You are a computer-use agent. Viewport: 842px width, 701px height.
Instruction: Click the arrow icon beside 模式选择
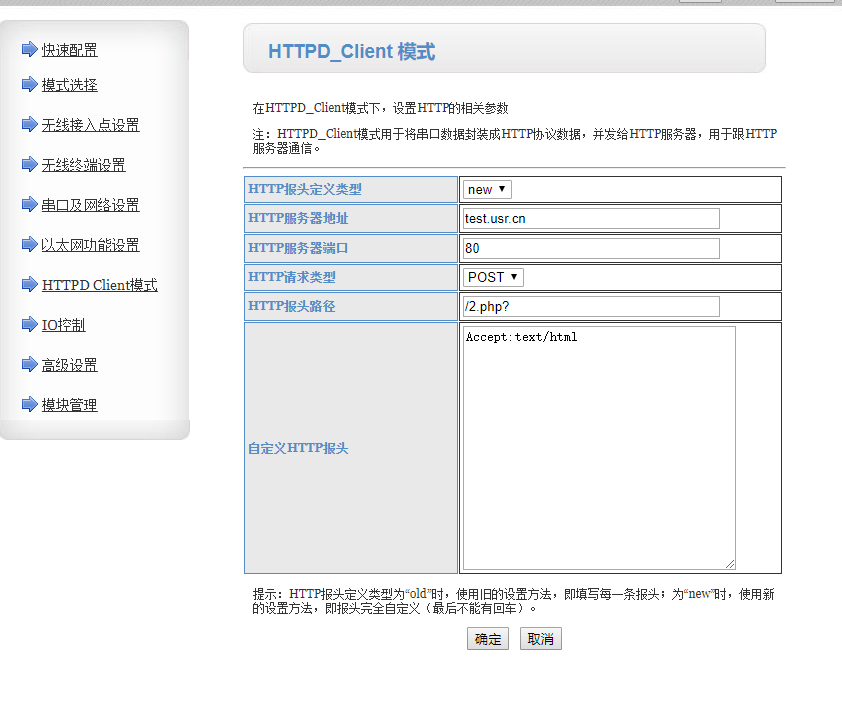click(x=29, y=84)
